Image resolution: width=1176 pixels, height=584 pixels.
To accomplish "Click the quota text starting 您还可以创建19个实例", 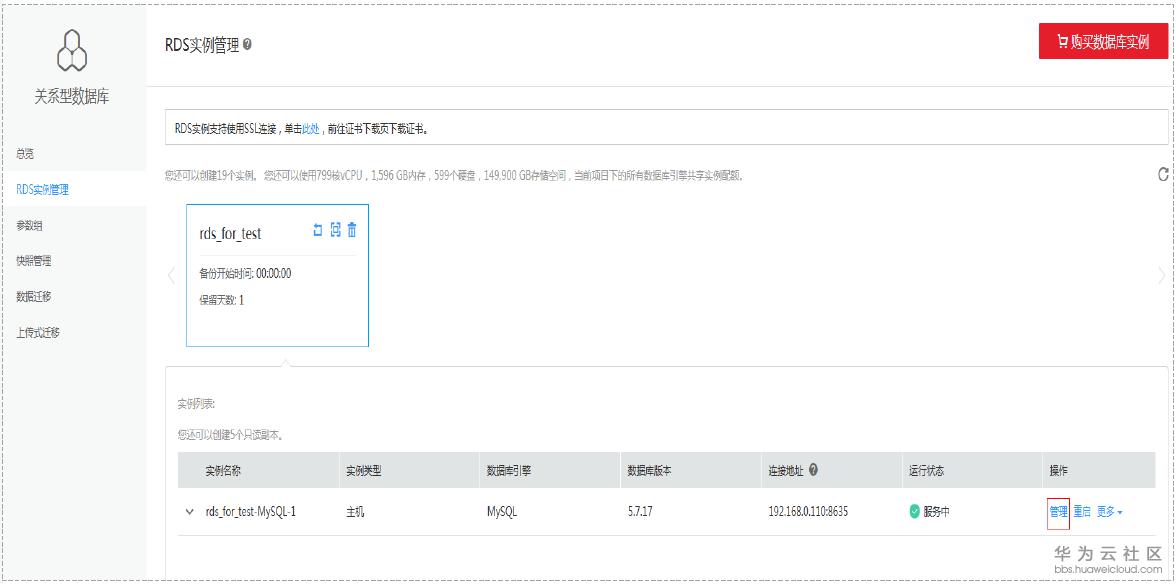I will tap(454, 175).
